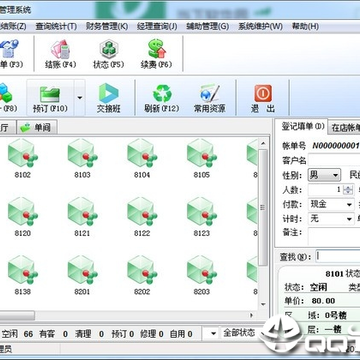
Task: Open the 经理查询(J) menu
Action: [x=157, y=26]
